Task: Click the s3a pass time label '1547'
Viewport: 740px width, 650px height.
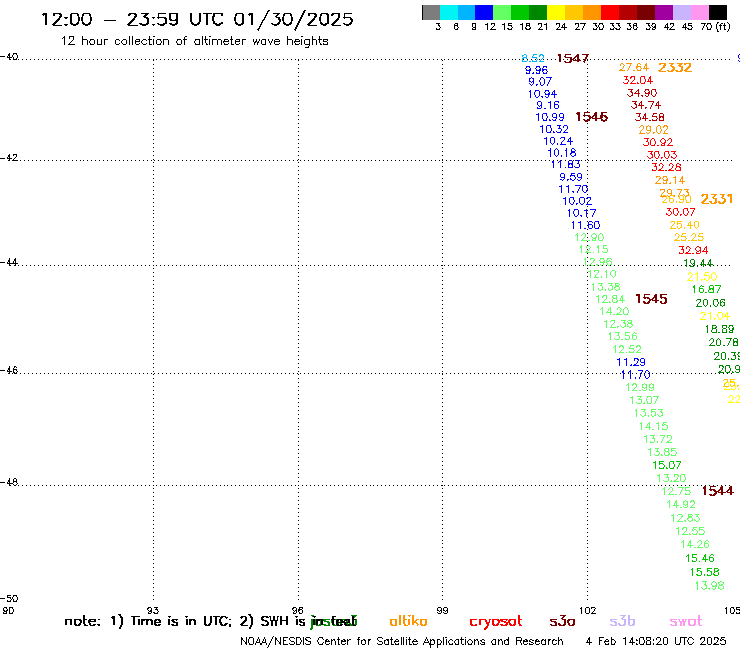Action: pyautogui.click(x=572, y=58)
